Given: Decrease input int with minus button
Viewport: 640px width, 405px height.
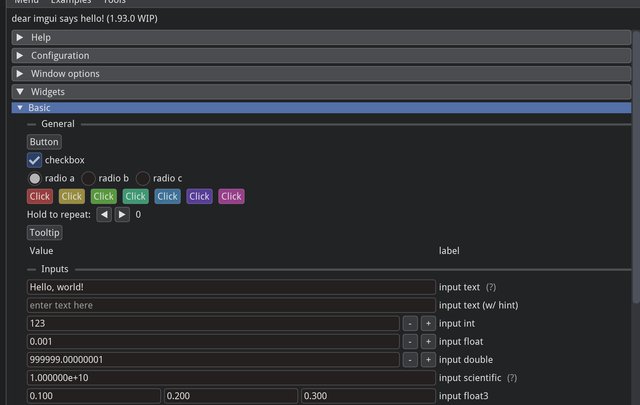Looking at the screenshot, I should (410, 323).
